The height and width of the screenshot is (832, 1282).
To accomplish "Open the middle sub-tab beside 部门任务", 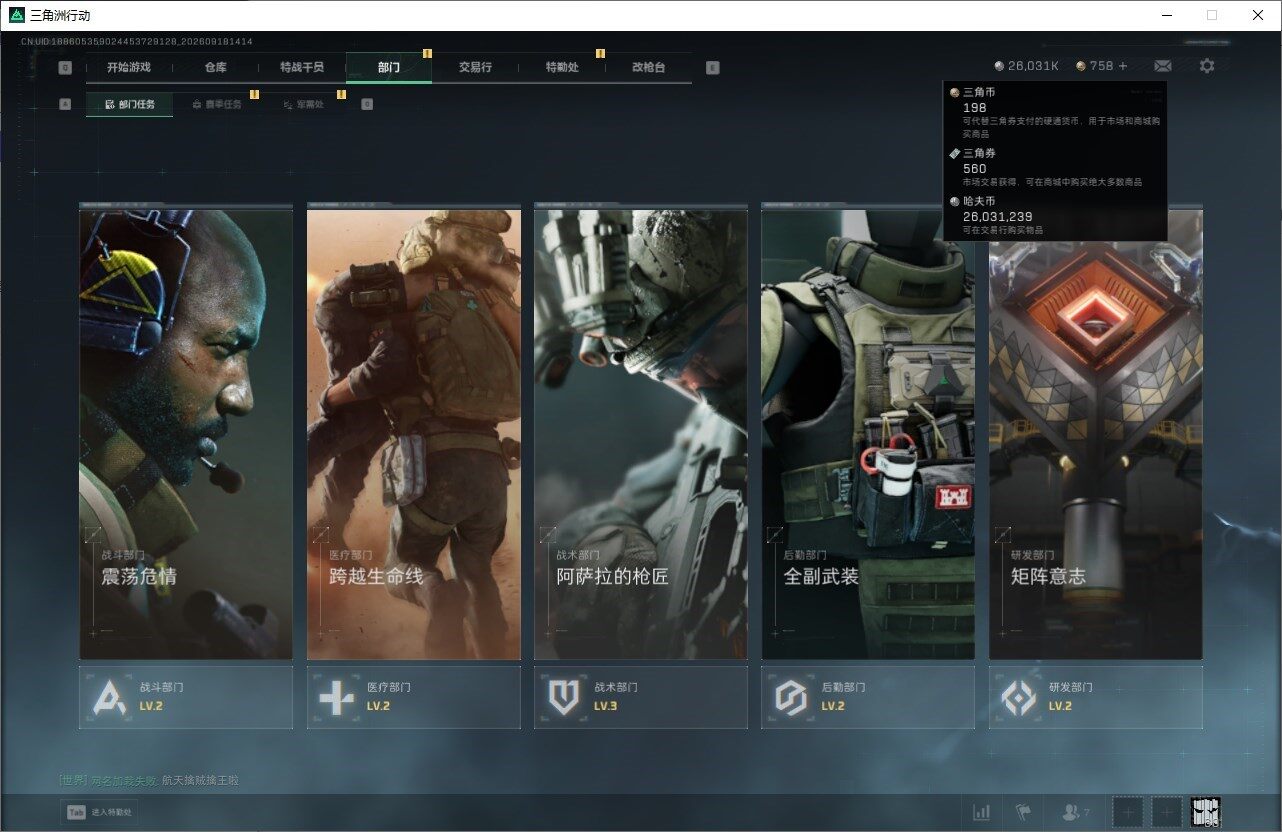I will (216, 104).
